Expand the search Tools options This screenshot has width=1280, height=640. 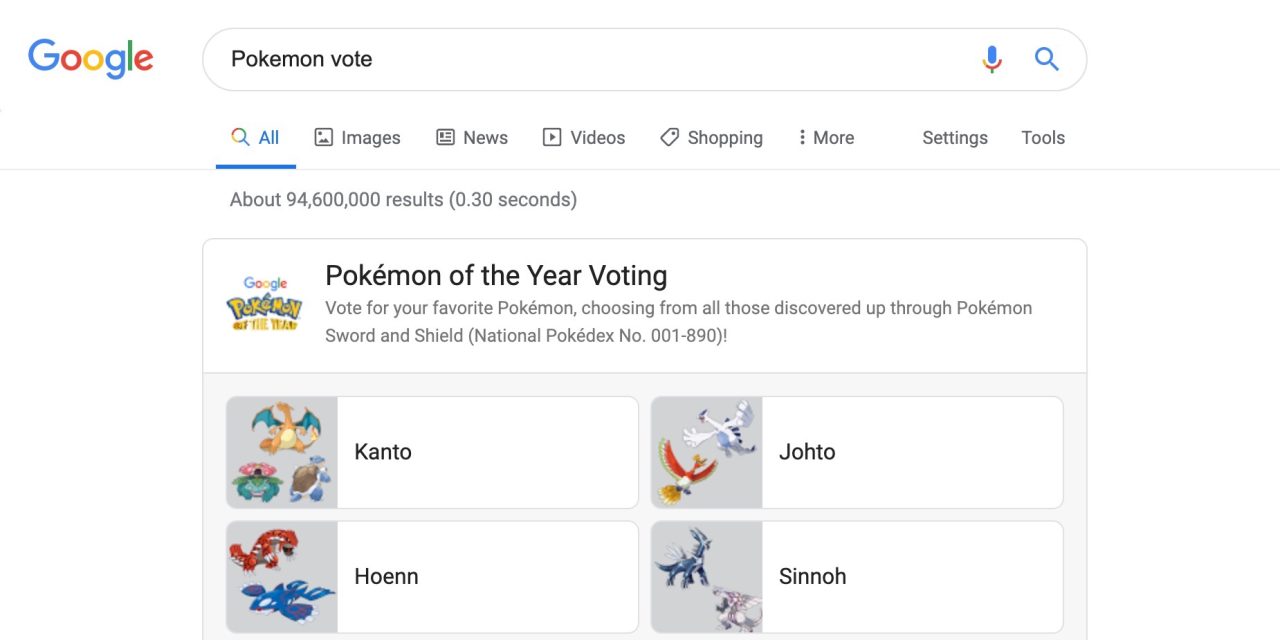point(1042,137)
